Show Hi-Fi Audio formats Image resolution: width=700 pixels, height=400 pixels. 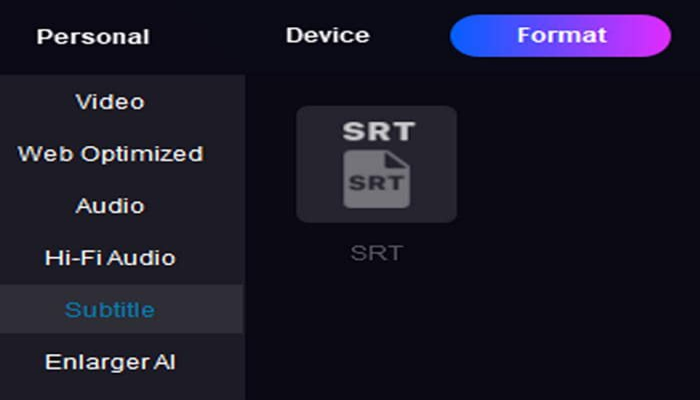[110, 258]
